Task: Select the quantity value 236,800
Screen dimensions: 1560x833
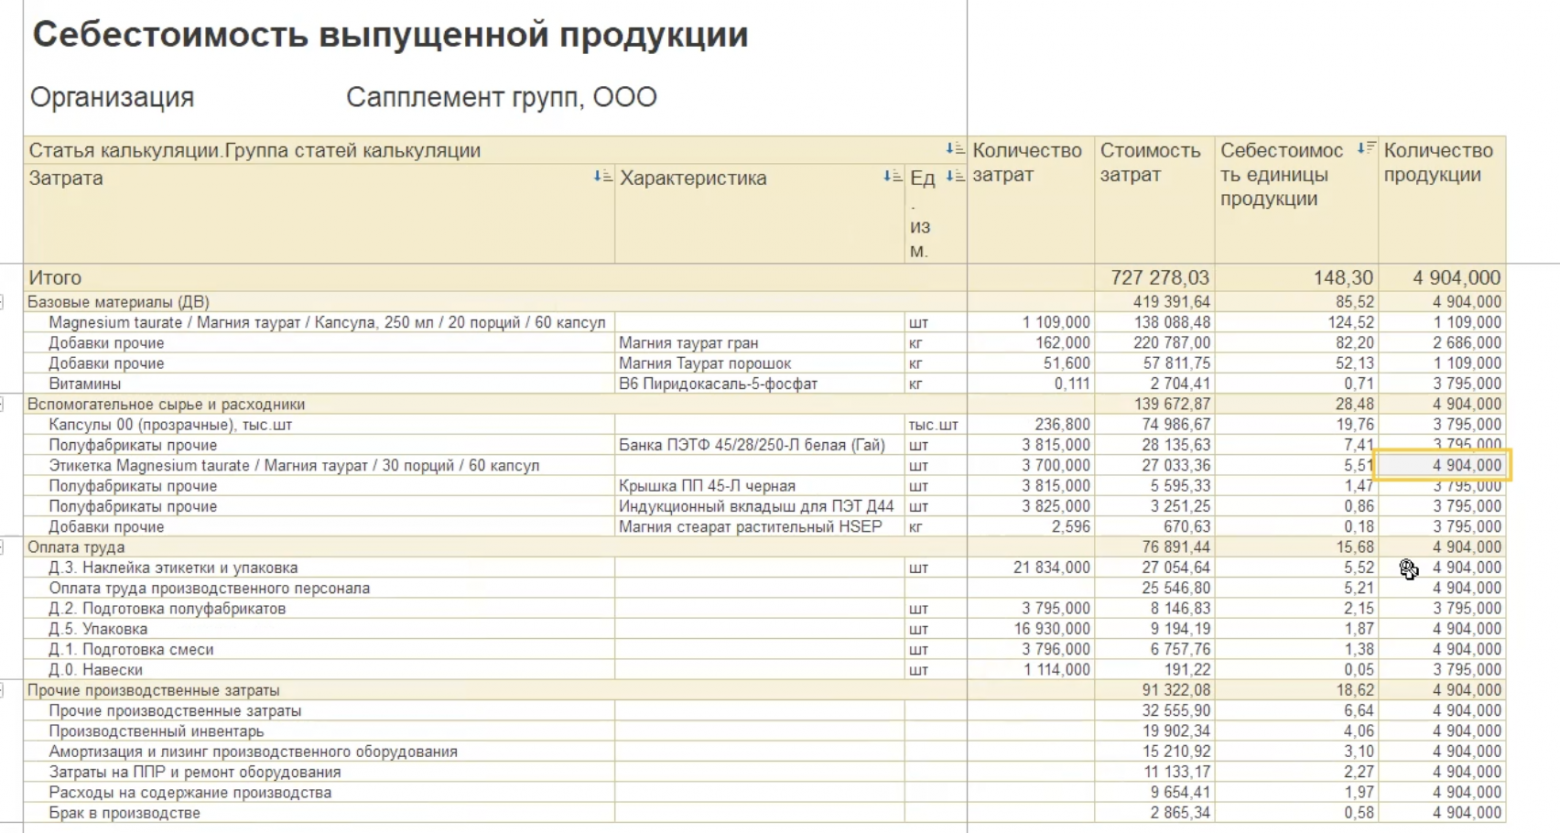Action: [x=1062, y=424]
